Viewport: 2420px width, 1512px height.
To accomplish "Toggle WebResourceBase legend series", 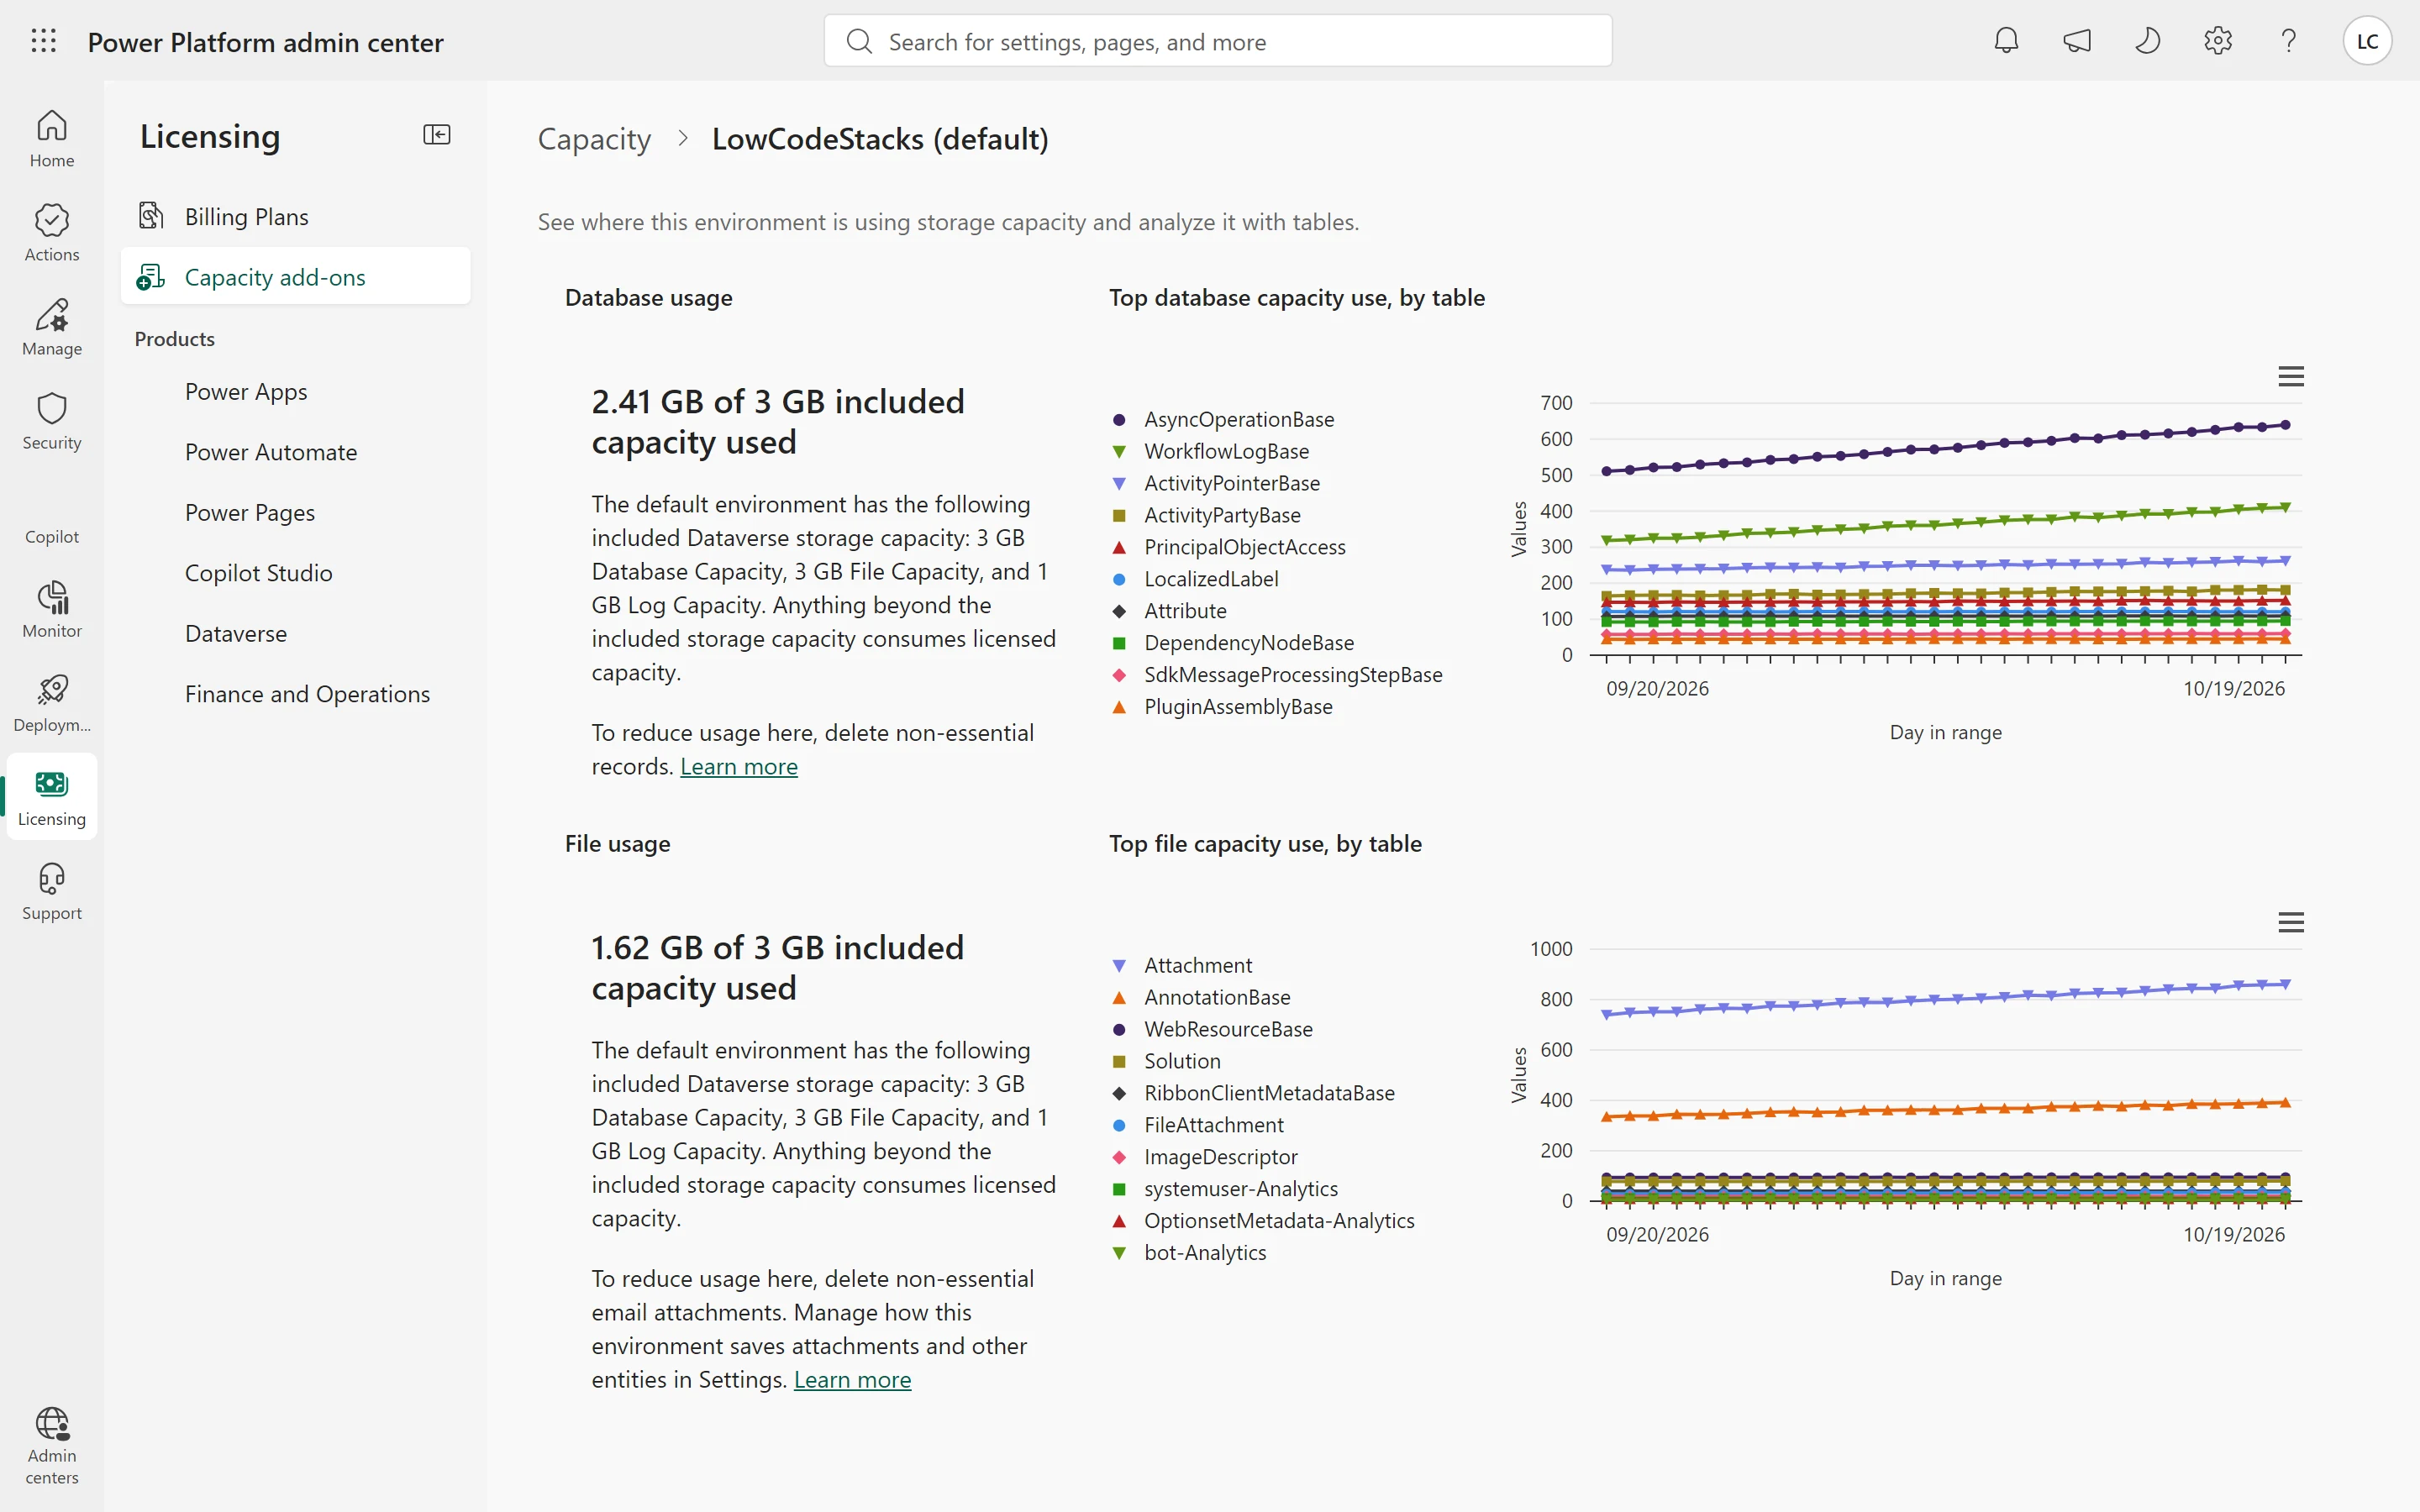I will coord(1213,1029).
